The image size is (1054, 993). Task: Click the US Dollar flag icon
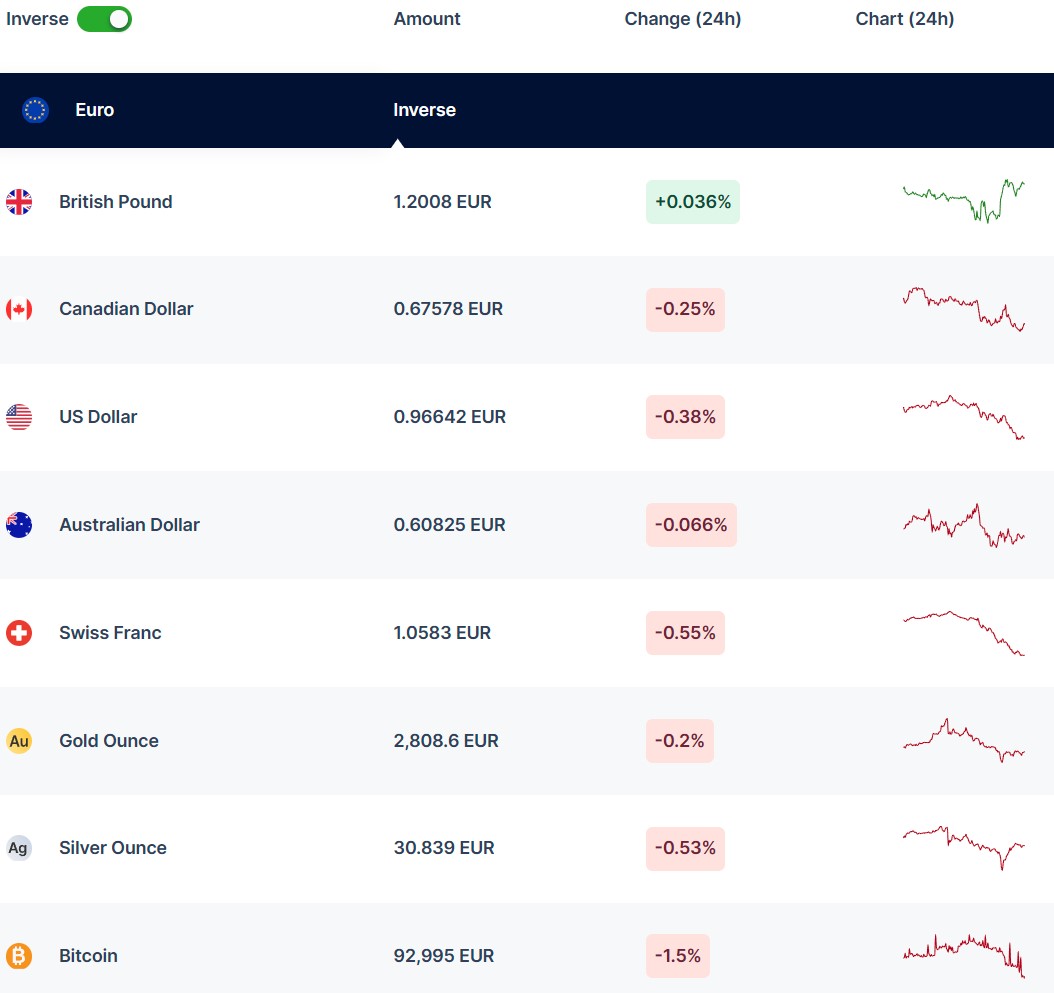click(19, 417)
